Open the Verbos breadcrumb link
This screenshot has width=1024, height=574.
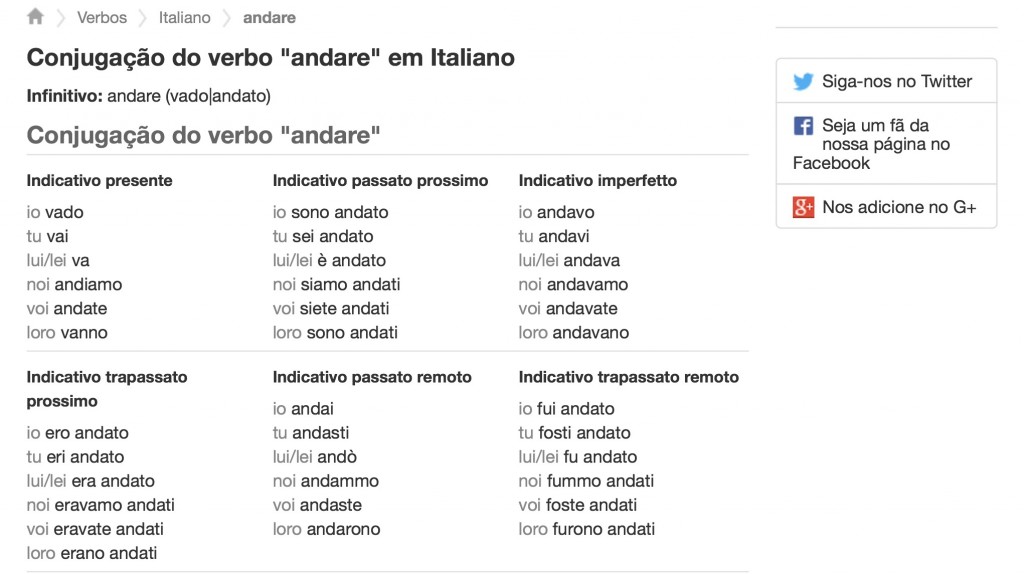tap(102, 18)
